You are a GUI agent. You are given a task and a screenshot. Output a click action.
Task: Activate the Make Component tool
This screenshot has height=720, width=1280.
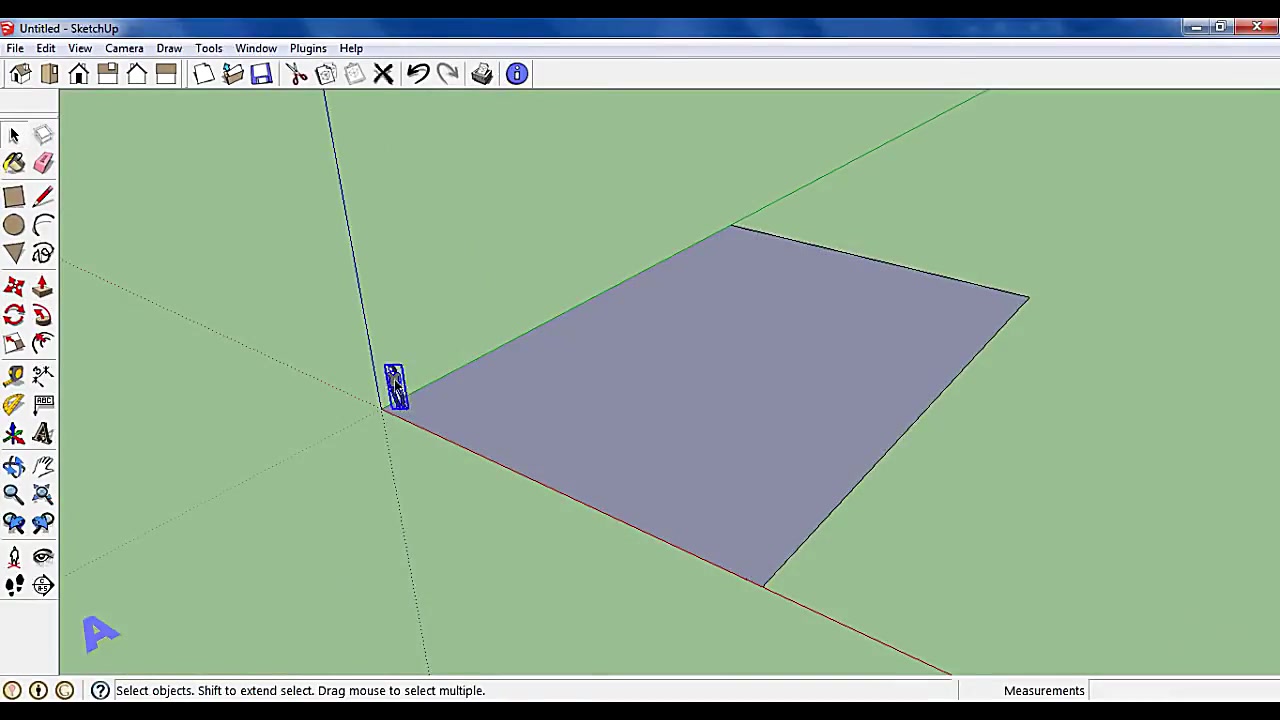(43, 135)
